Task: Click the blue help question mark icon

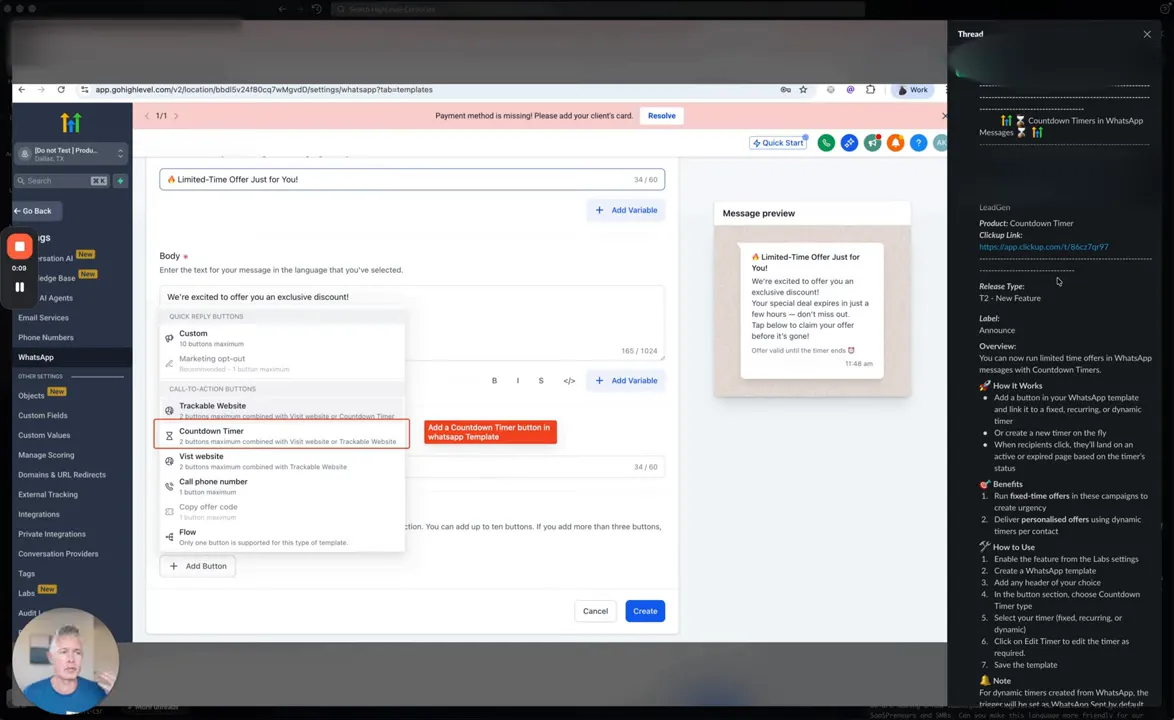Action: [x=919, y=143]
